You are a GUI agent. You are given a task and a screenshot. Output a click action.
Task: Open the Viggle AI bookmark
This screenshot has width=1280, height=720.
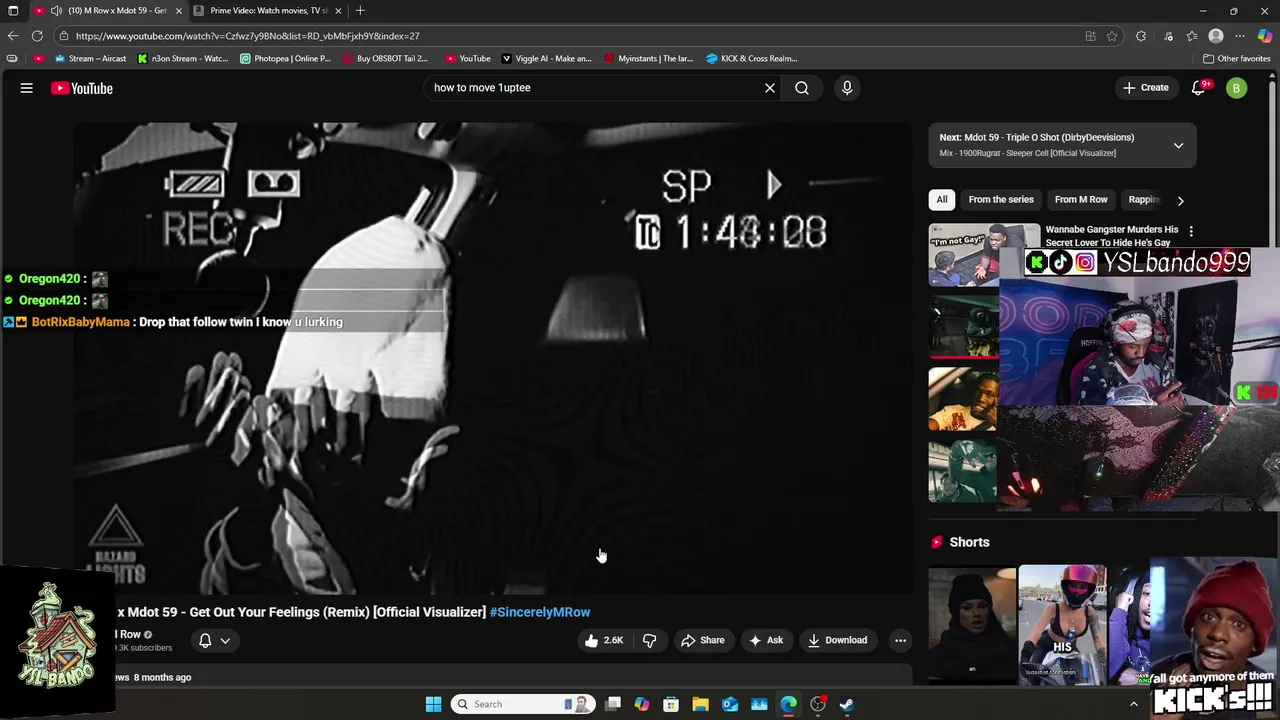tap(547, 58)
